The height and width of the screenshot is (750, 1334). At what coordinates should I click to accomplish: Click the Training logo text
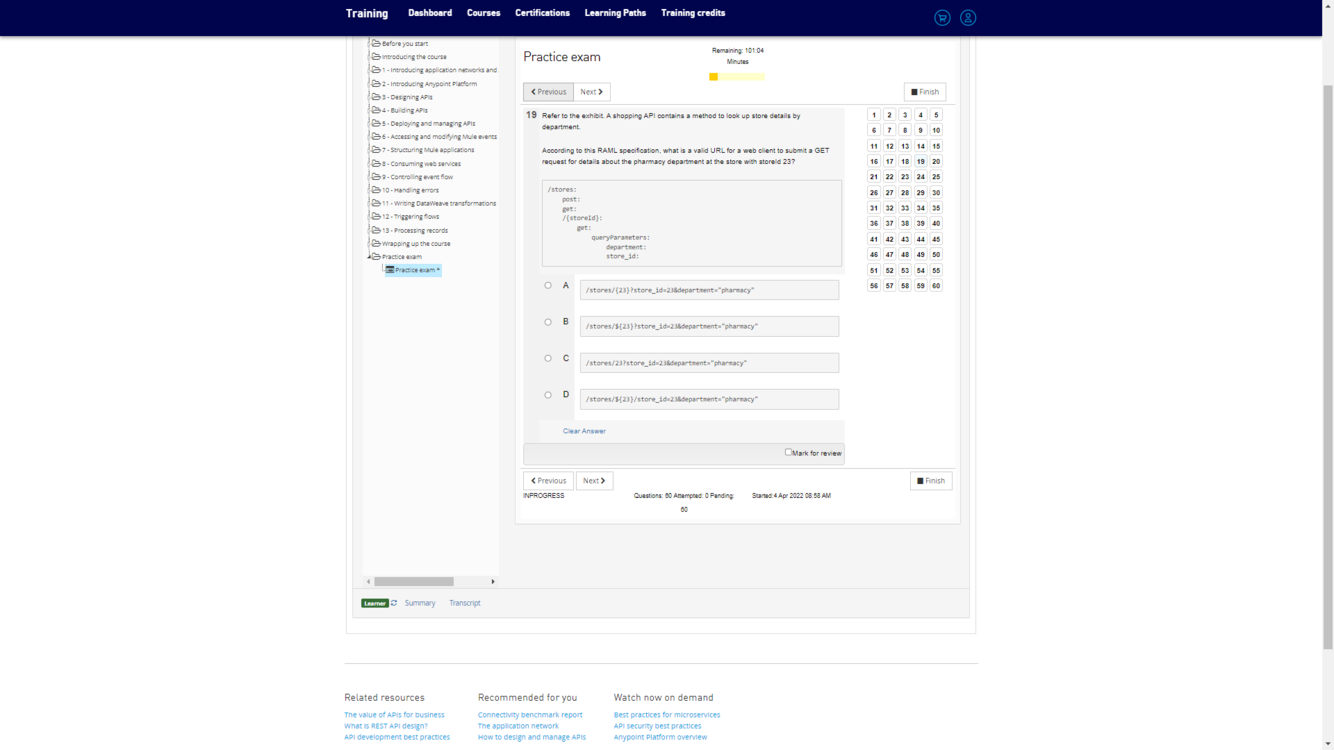click(367, 14)
